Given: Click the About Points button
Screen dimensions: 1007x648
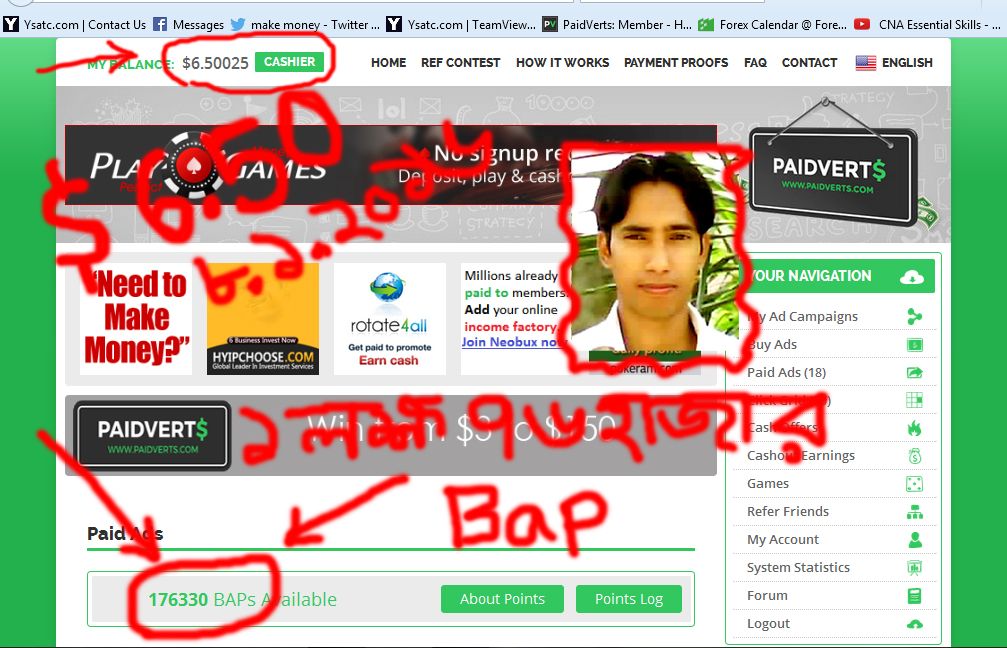Looking at the screenshot, I should (502, 599).
